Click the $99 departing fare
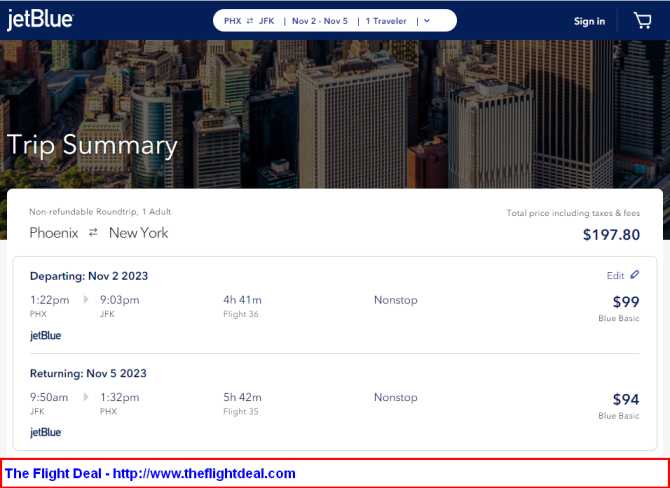 coord(626,302)
